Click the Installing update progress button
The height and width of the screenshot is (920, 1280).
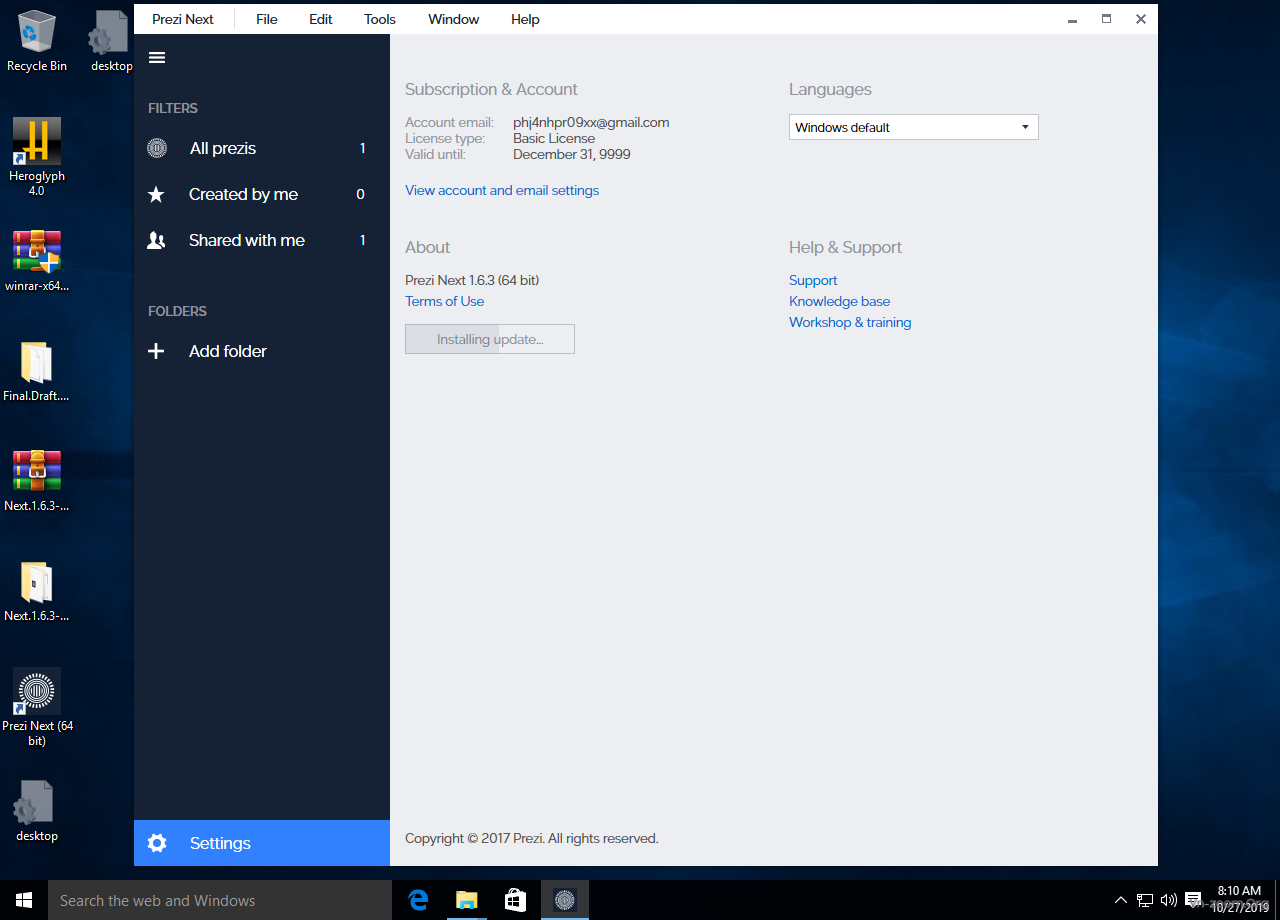click(x=490, y=339)
